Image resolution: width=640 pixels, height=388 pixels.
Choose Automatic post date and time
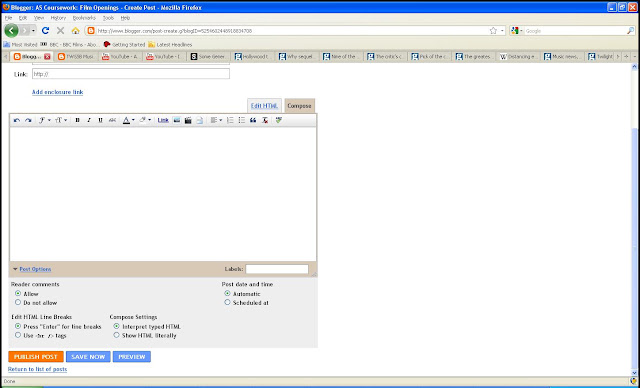pyautogui.click(x=227, y=293)
